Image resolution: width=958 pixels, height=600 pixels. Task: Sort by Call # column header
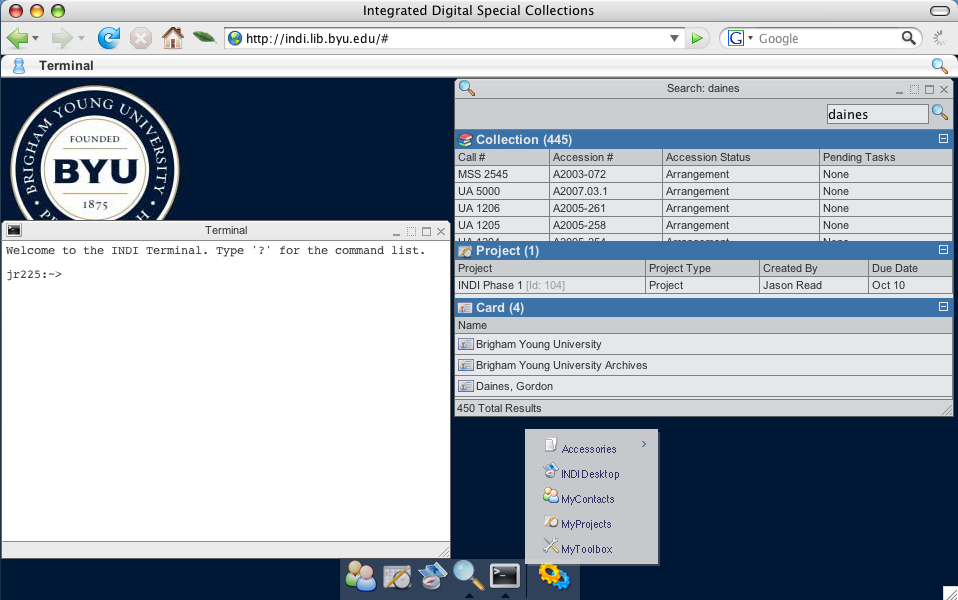click(502, 157)
